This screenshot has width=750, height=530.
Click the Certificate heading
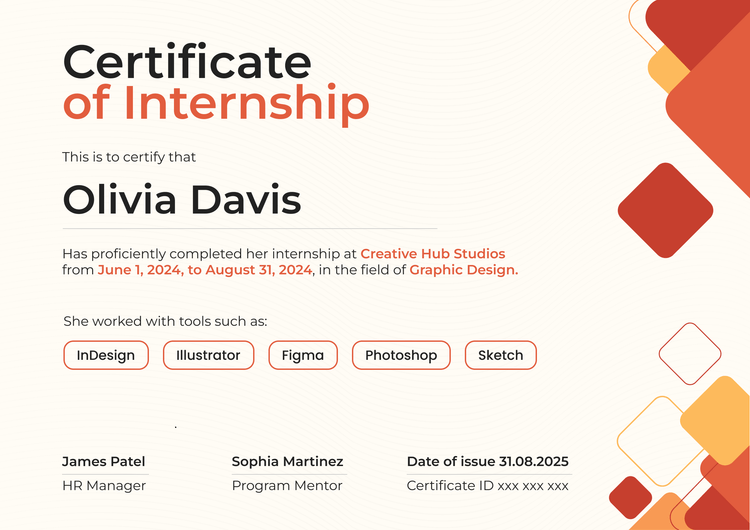click(x=187, y=62)
